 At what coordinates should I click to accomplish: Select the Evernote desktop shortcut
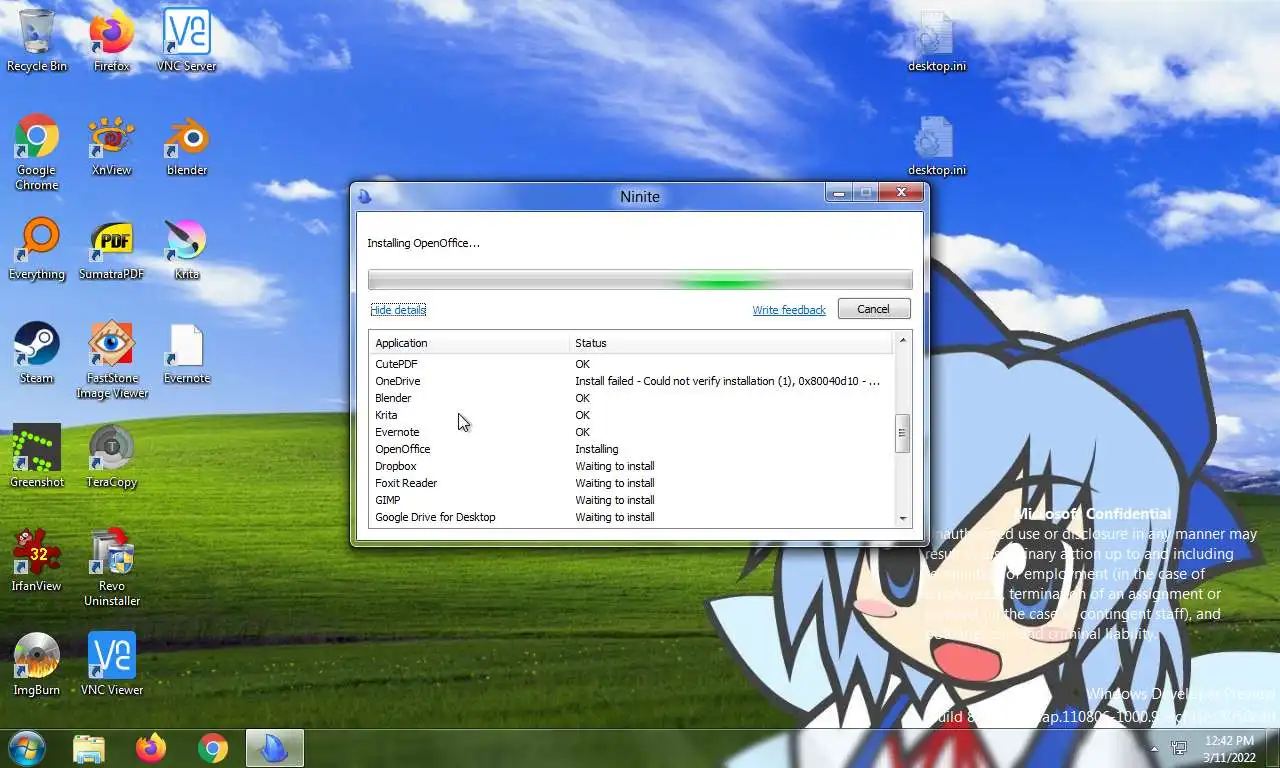tap(186, 352)
